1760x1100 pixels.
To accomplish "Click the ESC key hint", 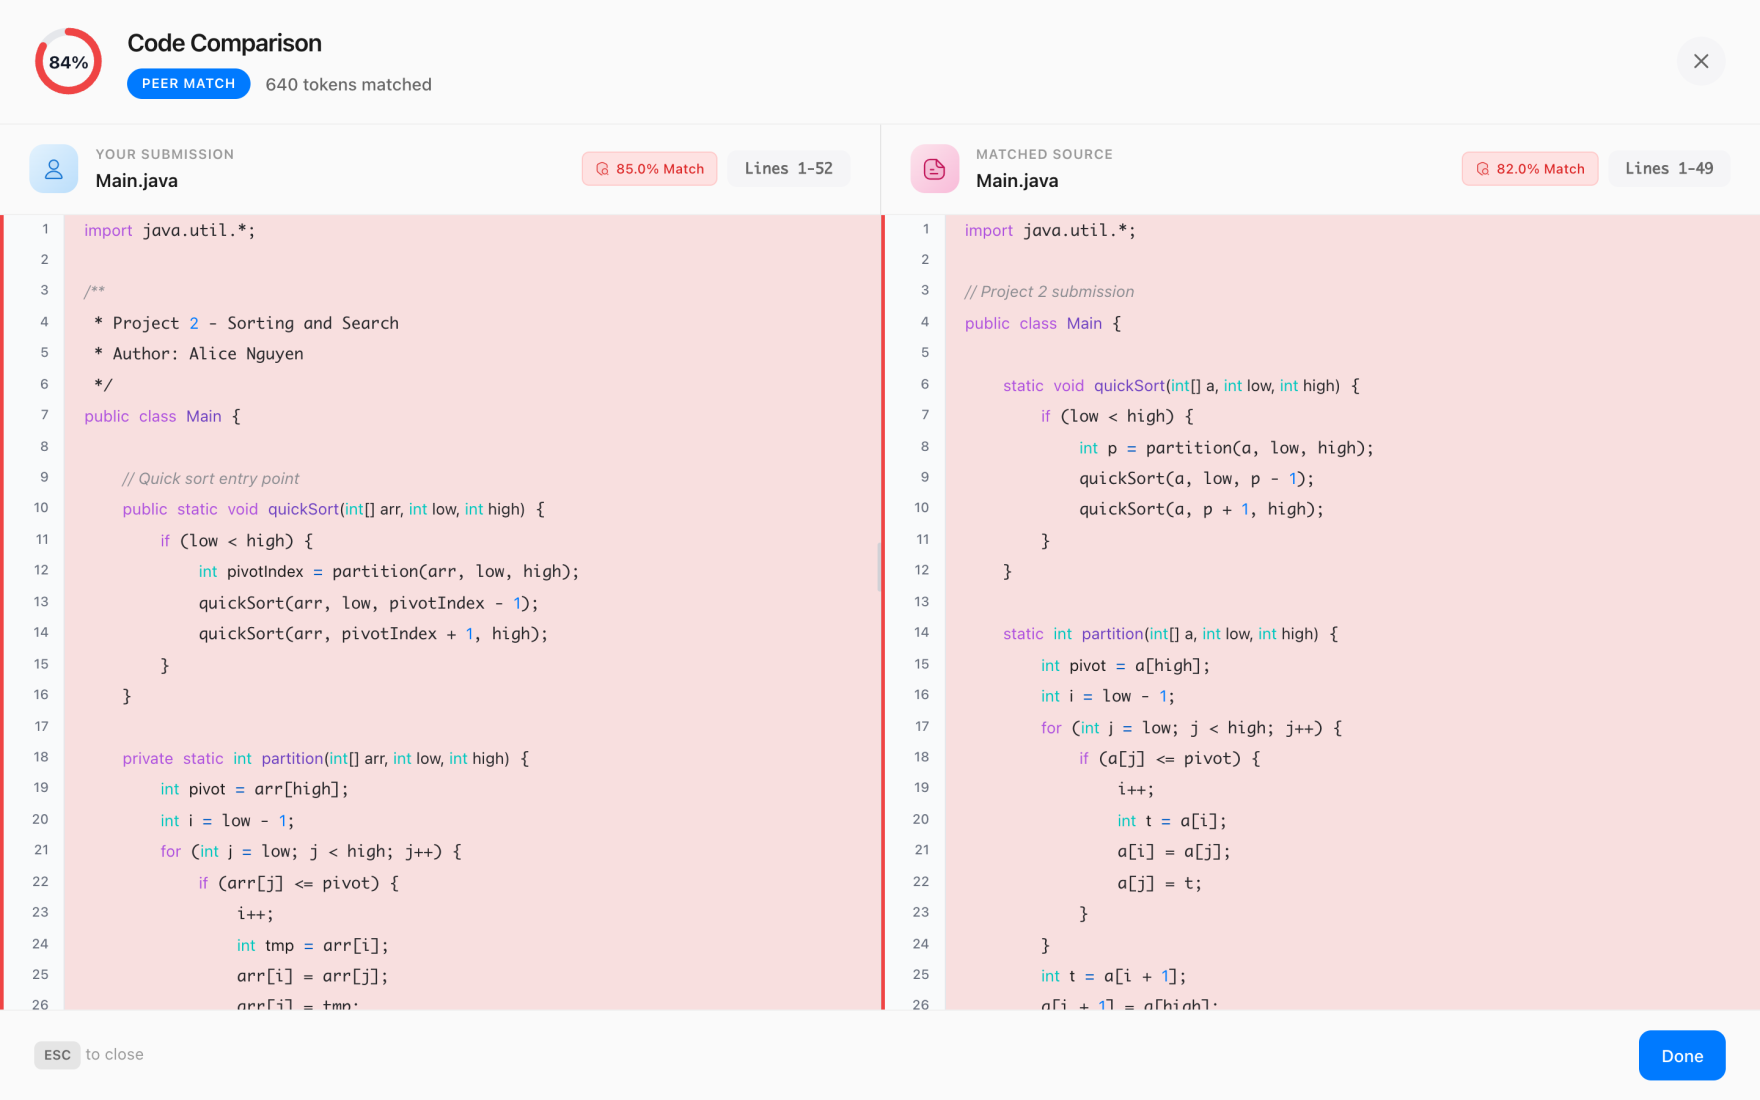I will (57, 1054).
